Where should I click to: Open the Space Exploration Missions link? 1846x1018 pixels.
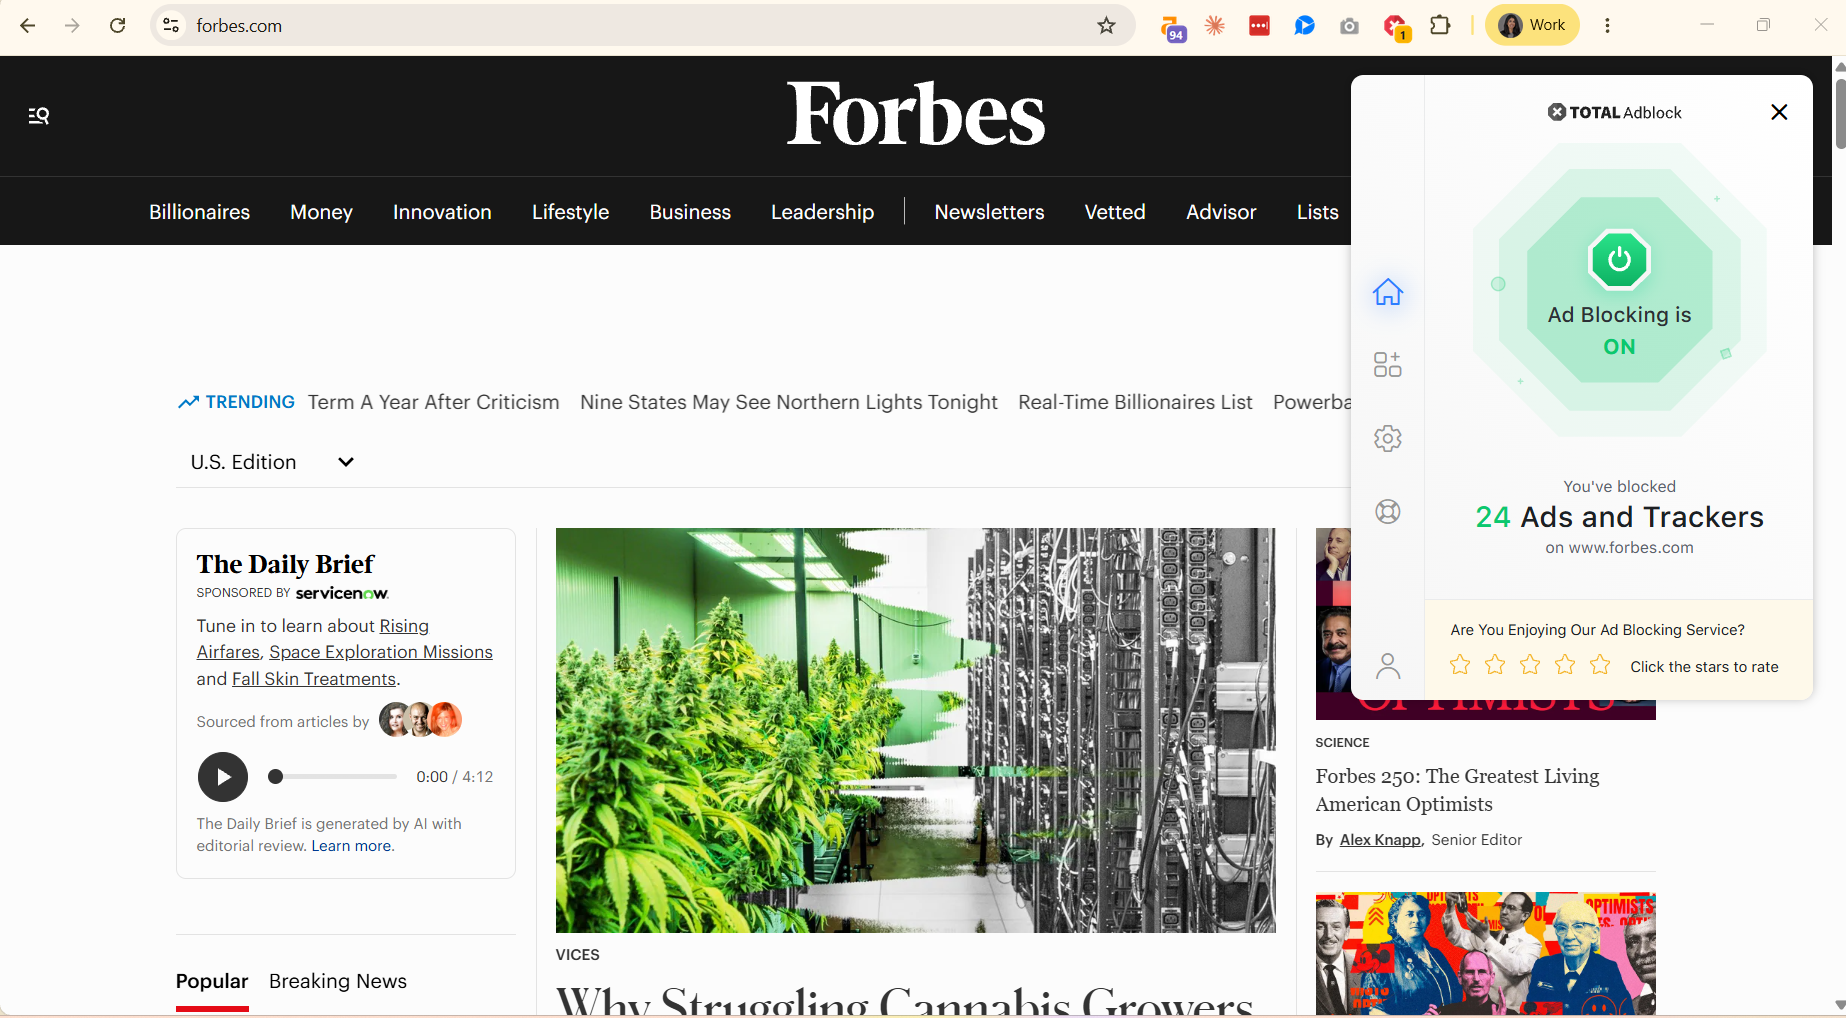click(x=381, y=652)
